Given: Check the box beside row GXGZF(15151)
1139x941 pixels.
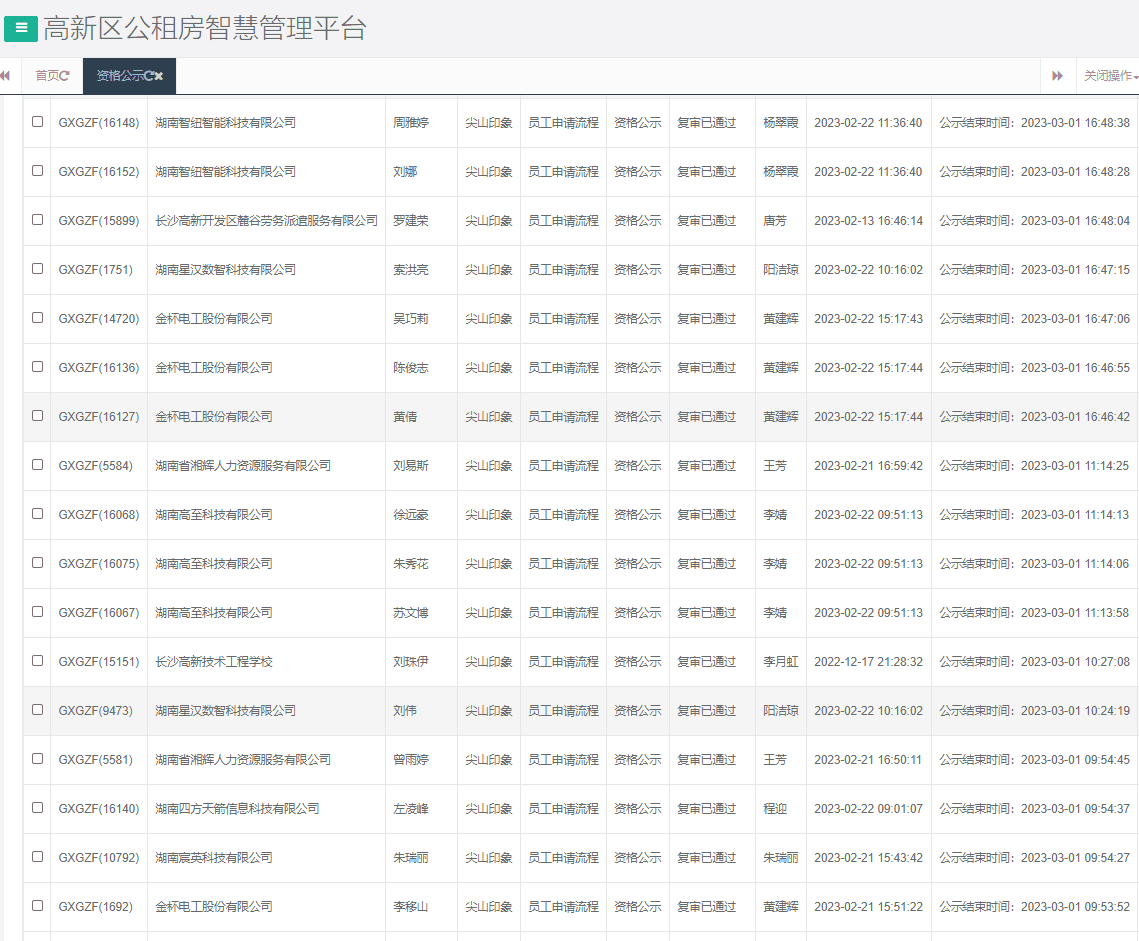Looking at the screenshot, I should pyautogui.click(x=37, y=661).
